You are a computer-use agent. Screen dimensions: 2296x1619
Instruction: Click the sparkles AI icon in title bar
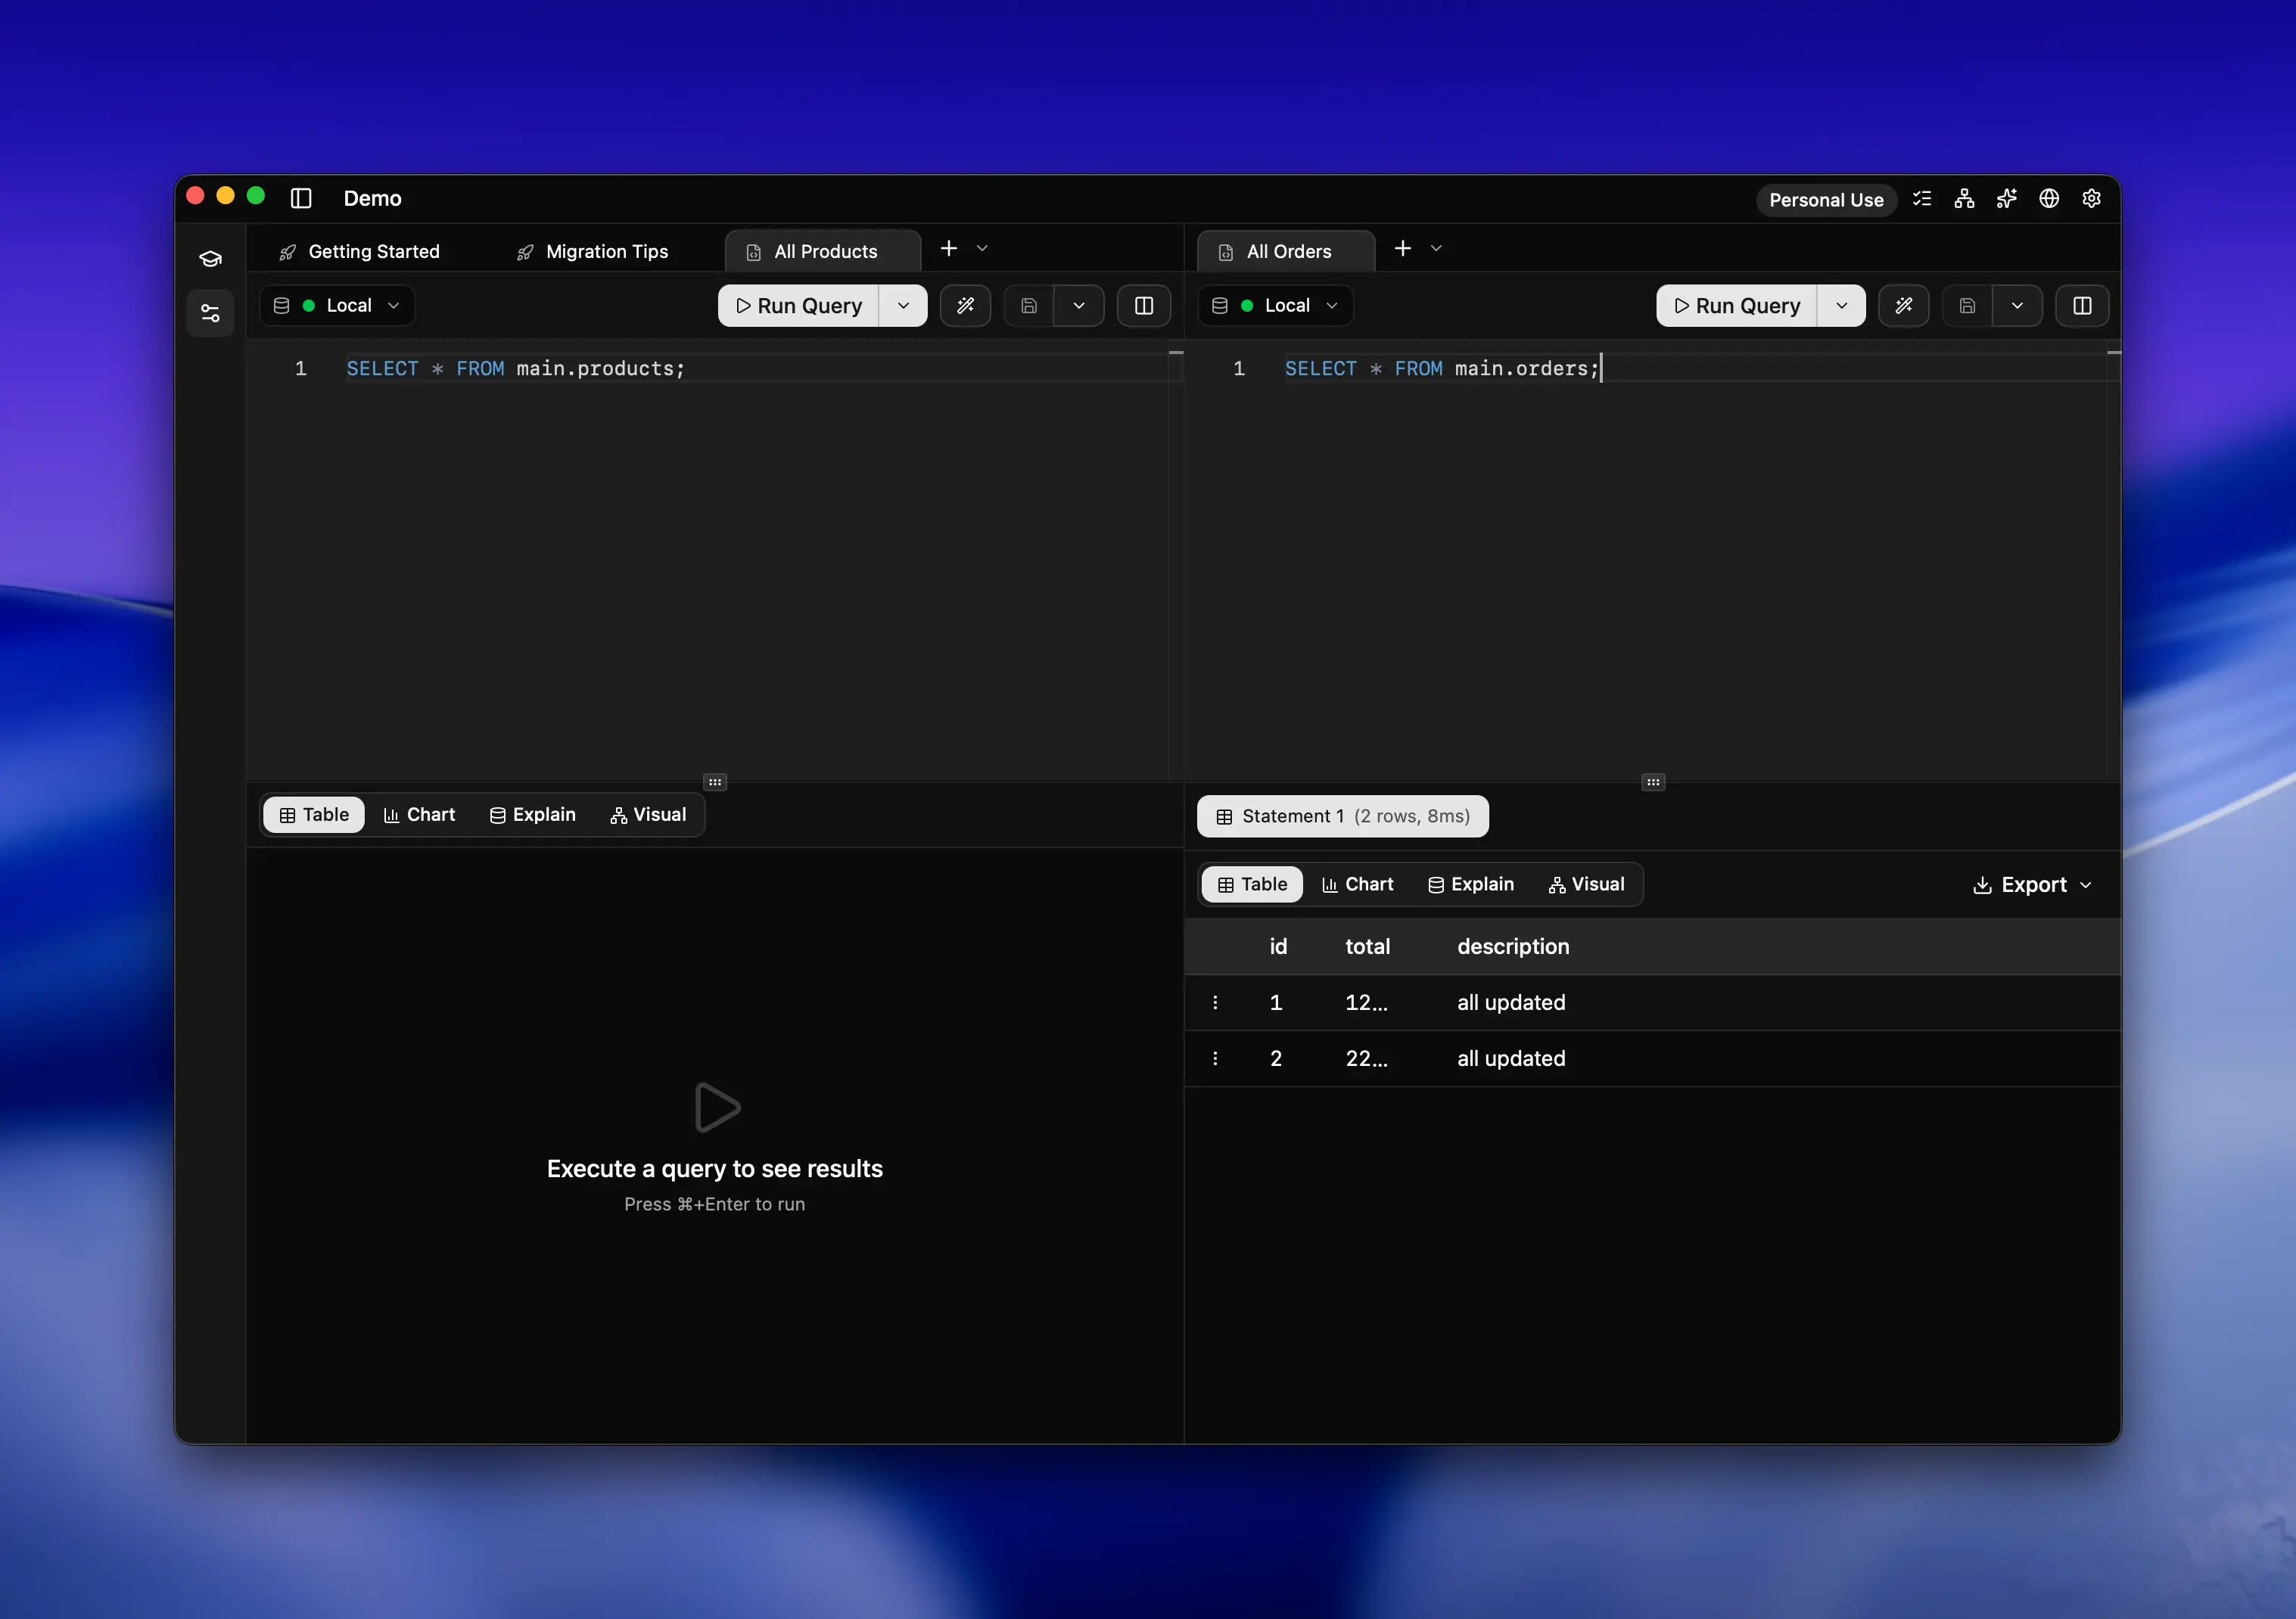coord(2006,199)
